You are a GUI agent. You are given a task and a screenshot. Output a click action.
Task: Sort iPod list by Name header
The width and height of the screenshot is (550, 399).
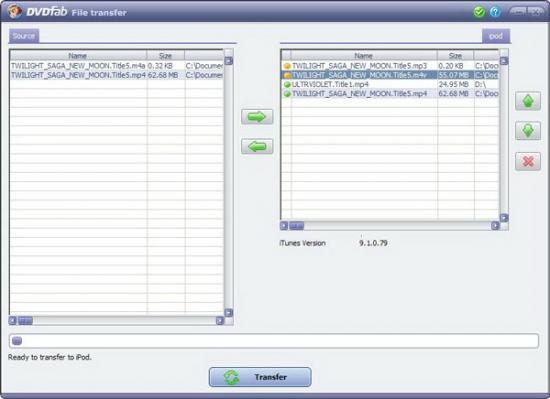click(x=363, y=55)
